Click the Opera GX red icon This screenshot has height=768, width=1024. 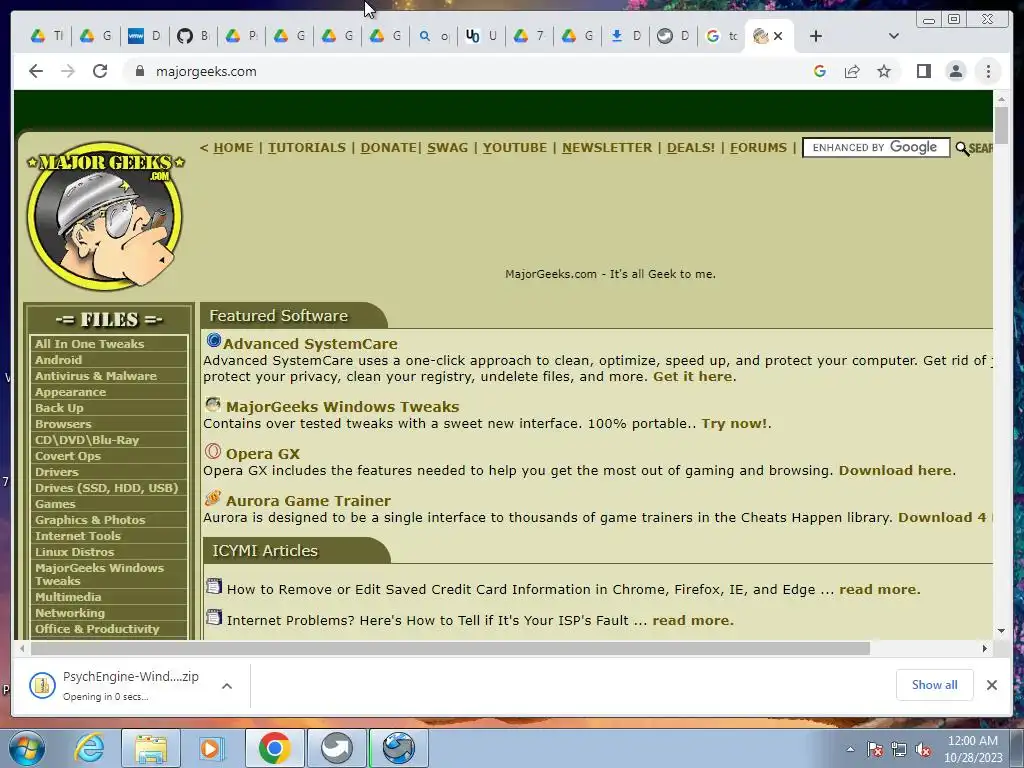coord(213,451)
